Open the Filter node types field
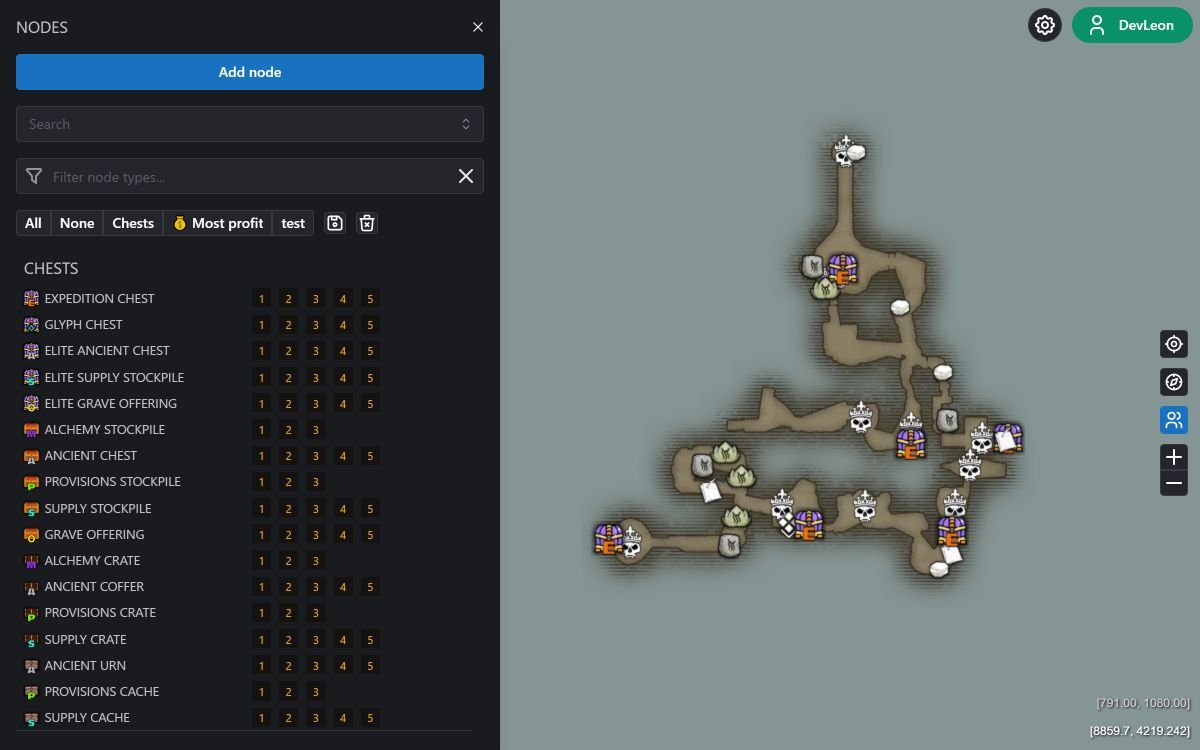 pyautogui.click(x=250, y=176)
